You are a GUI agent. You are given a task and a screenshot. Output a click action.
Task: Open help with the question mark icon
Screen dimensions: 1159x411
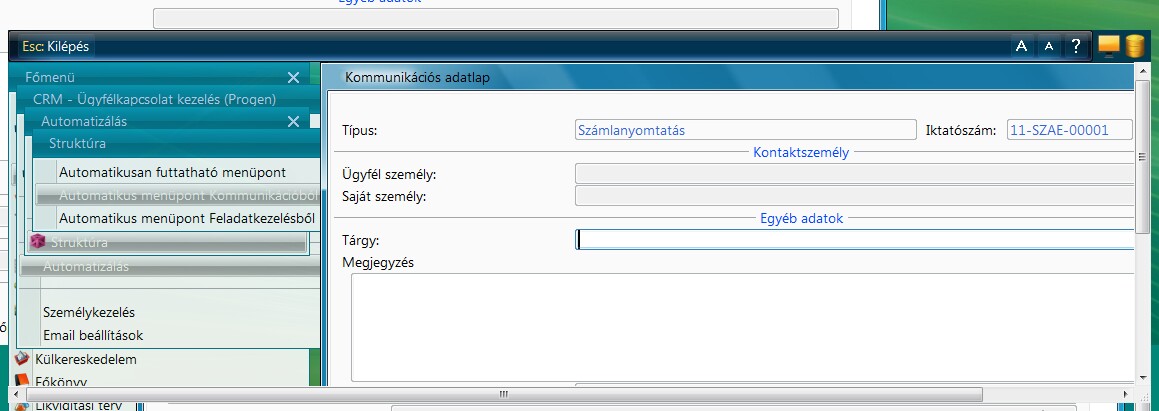click(x=1076, y=47)
